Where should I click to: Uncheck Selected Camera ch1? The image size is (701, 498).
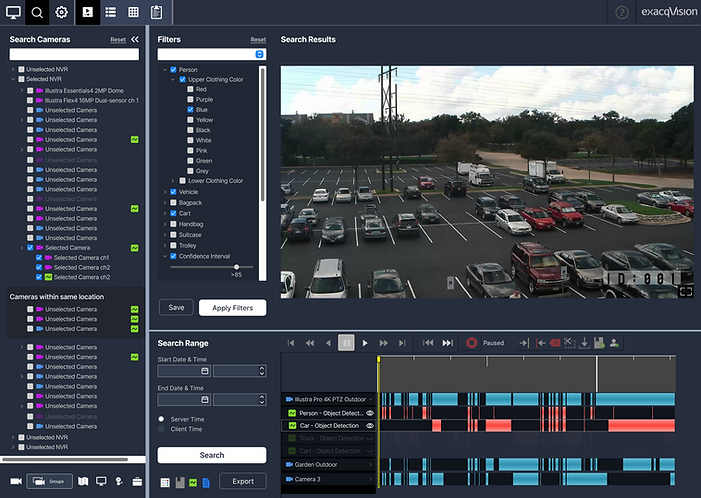(x=39, y=257)
